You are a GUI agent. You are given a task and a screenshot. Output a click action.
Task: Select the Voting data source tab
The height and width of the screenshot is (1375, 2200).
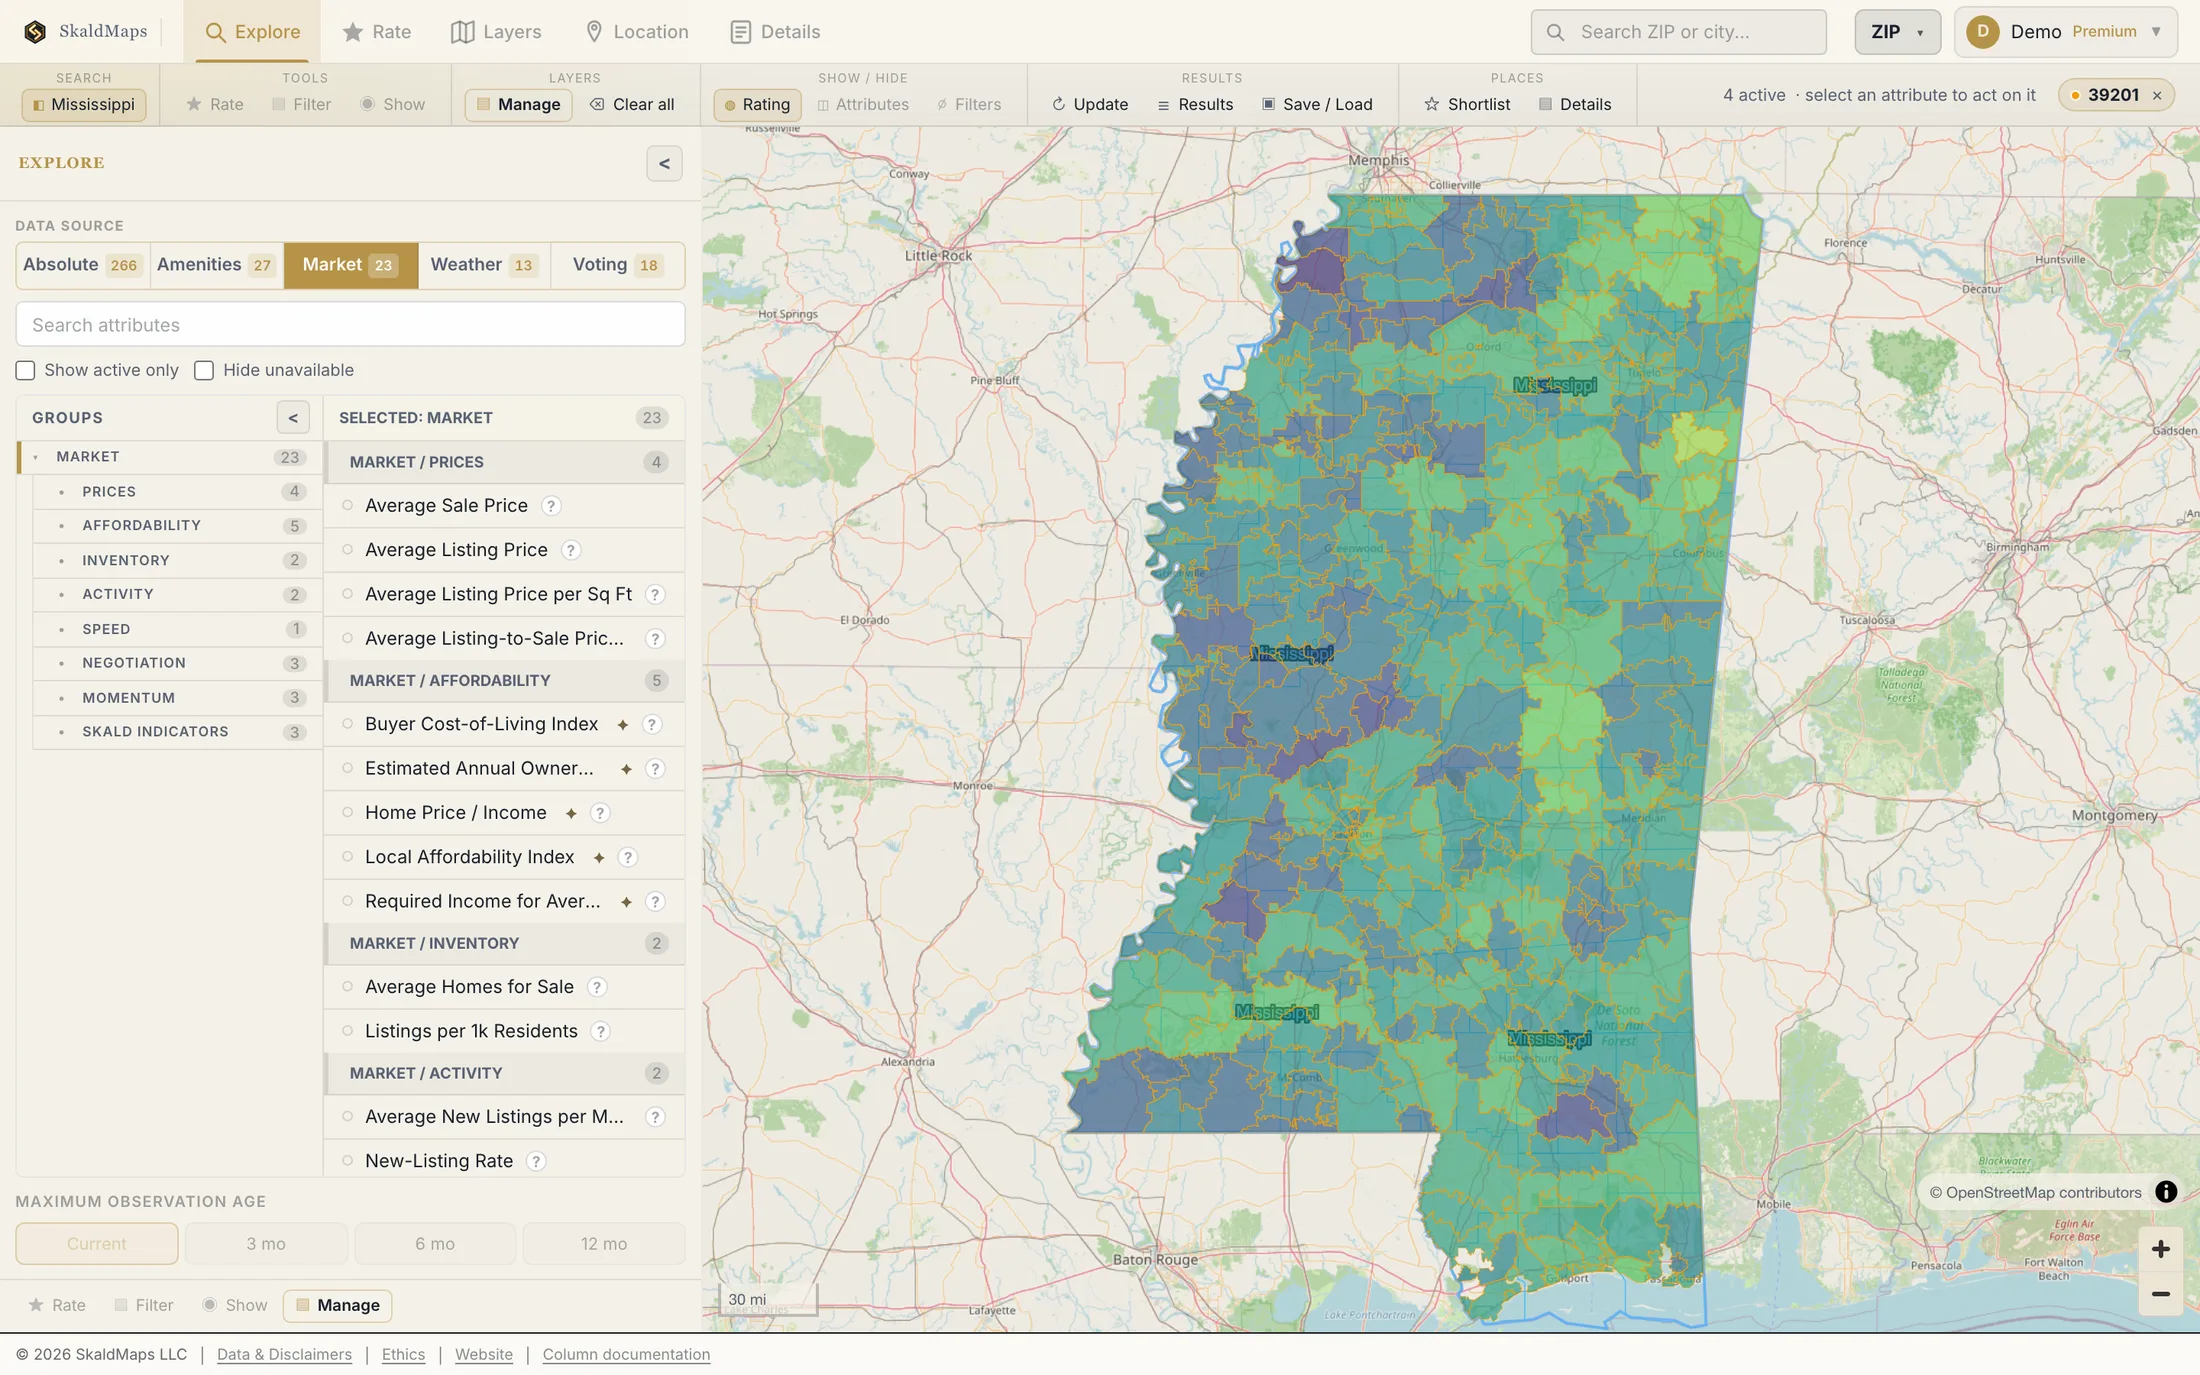pos(617,265)
